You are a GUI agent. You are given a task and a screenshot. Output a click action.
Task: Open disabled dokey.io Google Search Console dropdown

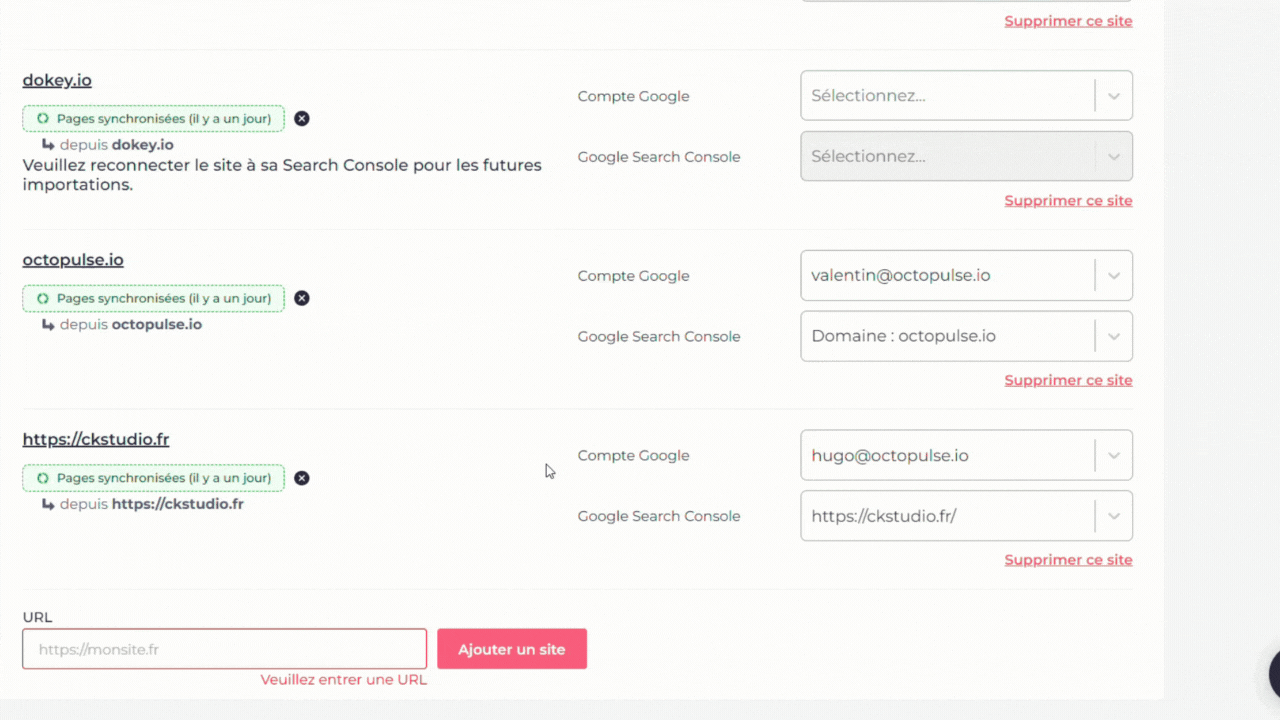(x=966, y=156)
